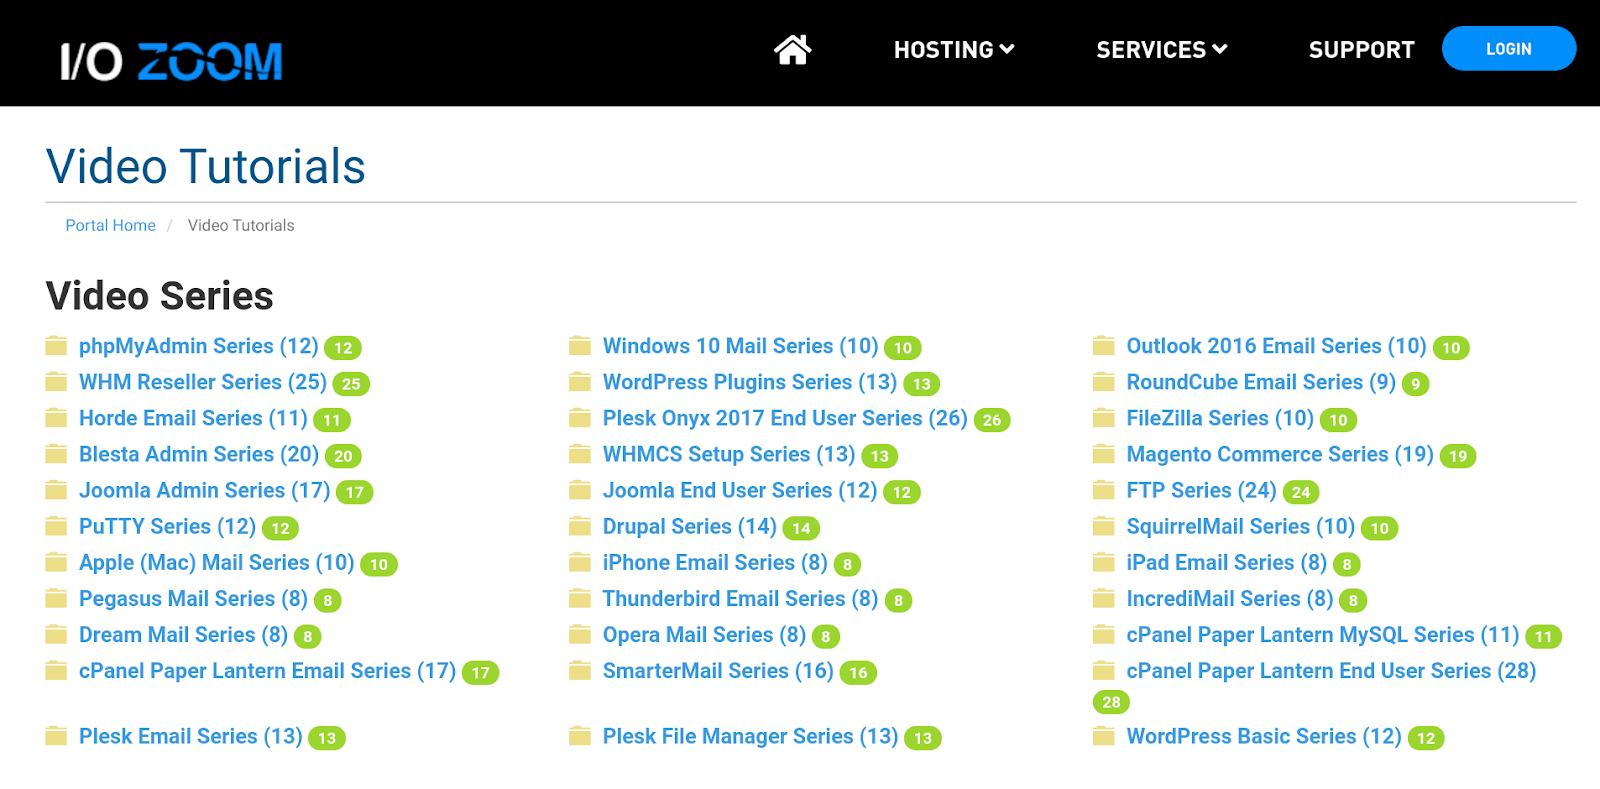Expand the HOSTING dropdown menu
The image size is (1600, 789).
point(954,49)
